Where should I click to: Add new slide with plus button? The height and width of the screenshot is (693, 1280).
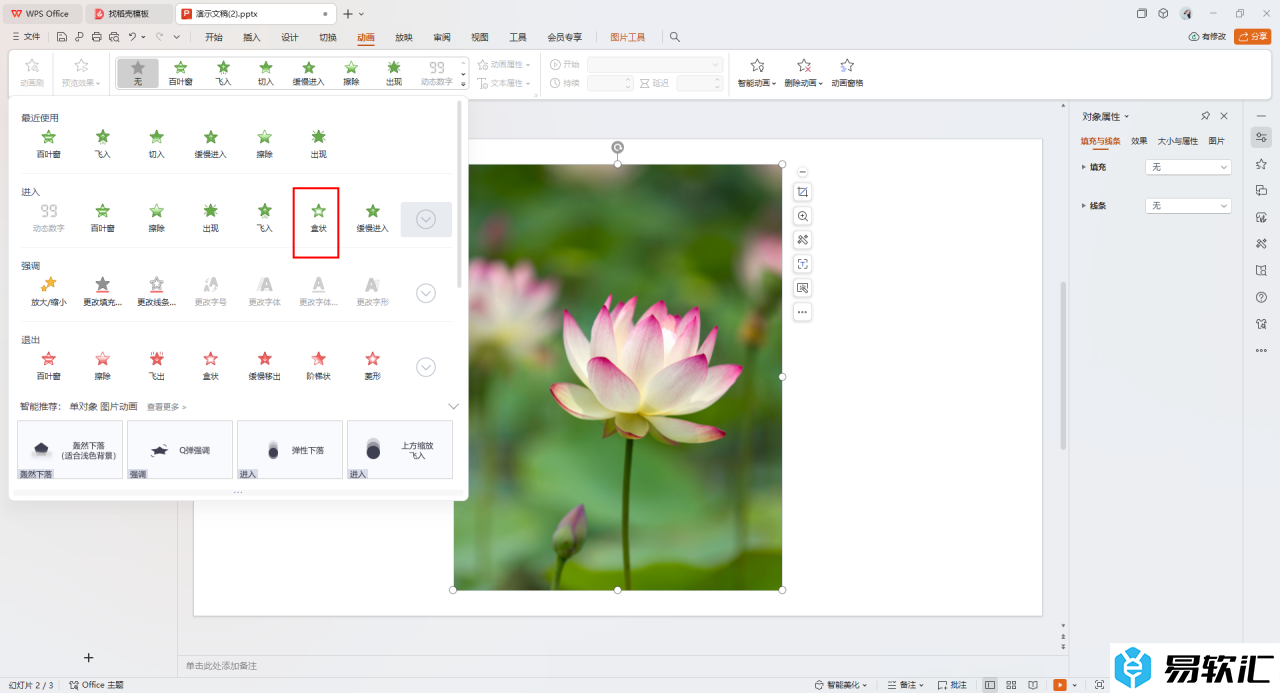[x=88, y=657]
